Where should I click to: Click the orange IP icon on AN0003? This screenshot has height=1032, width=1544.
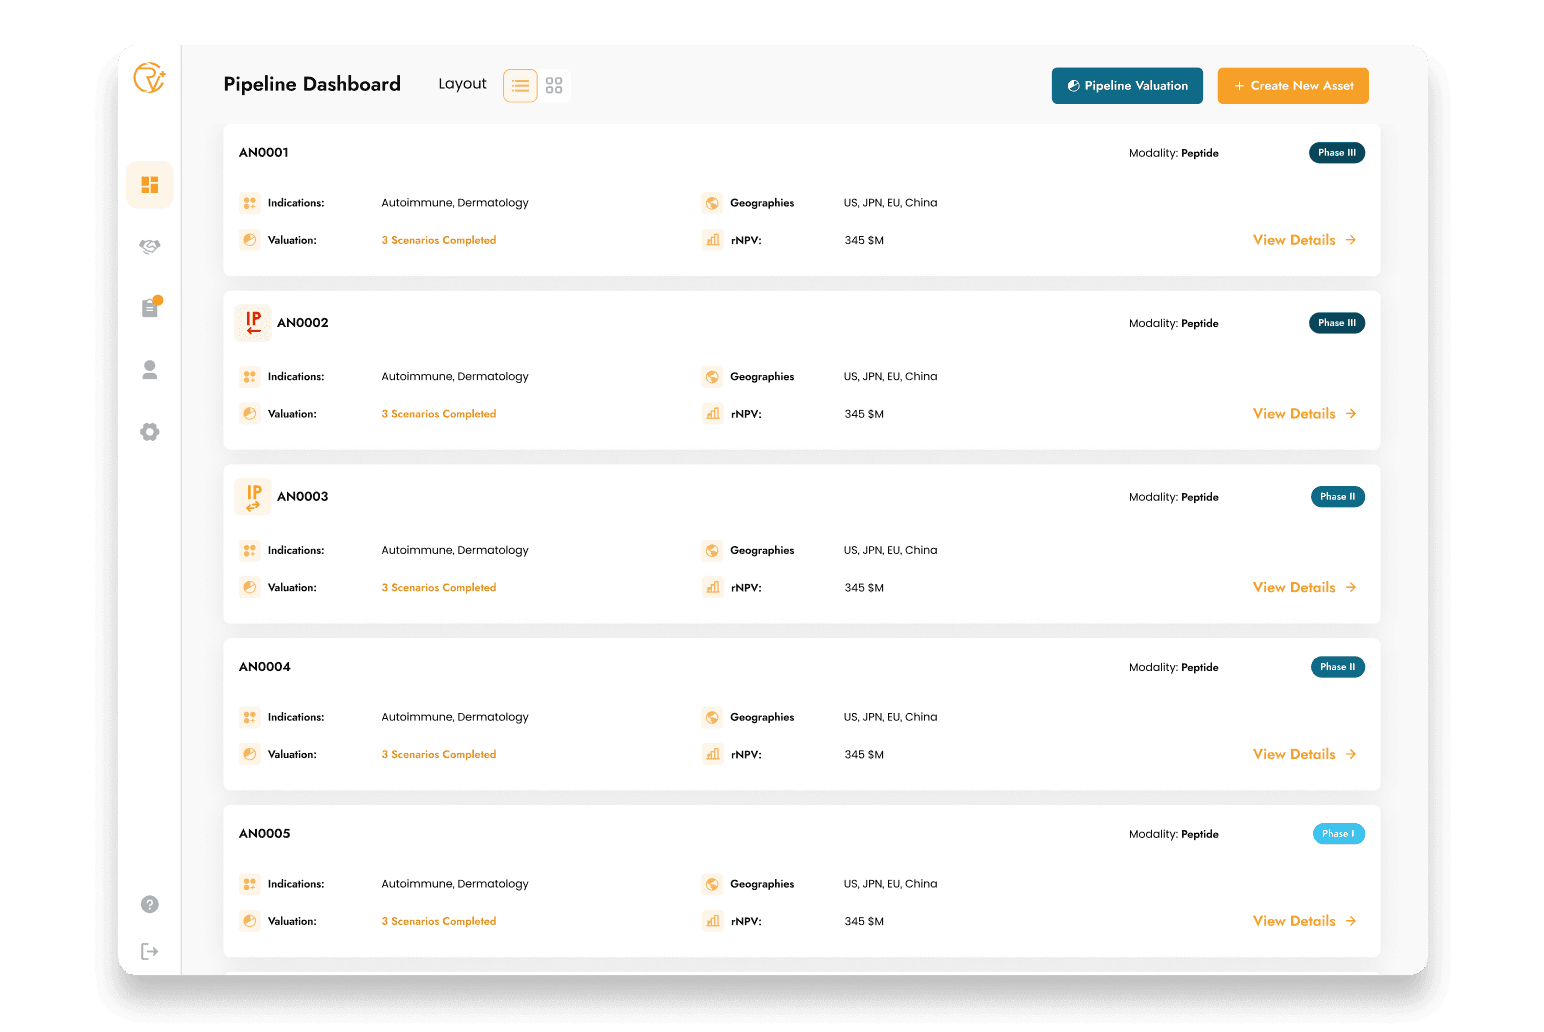click(x=253, y=496)
